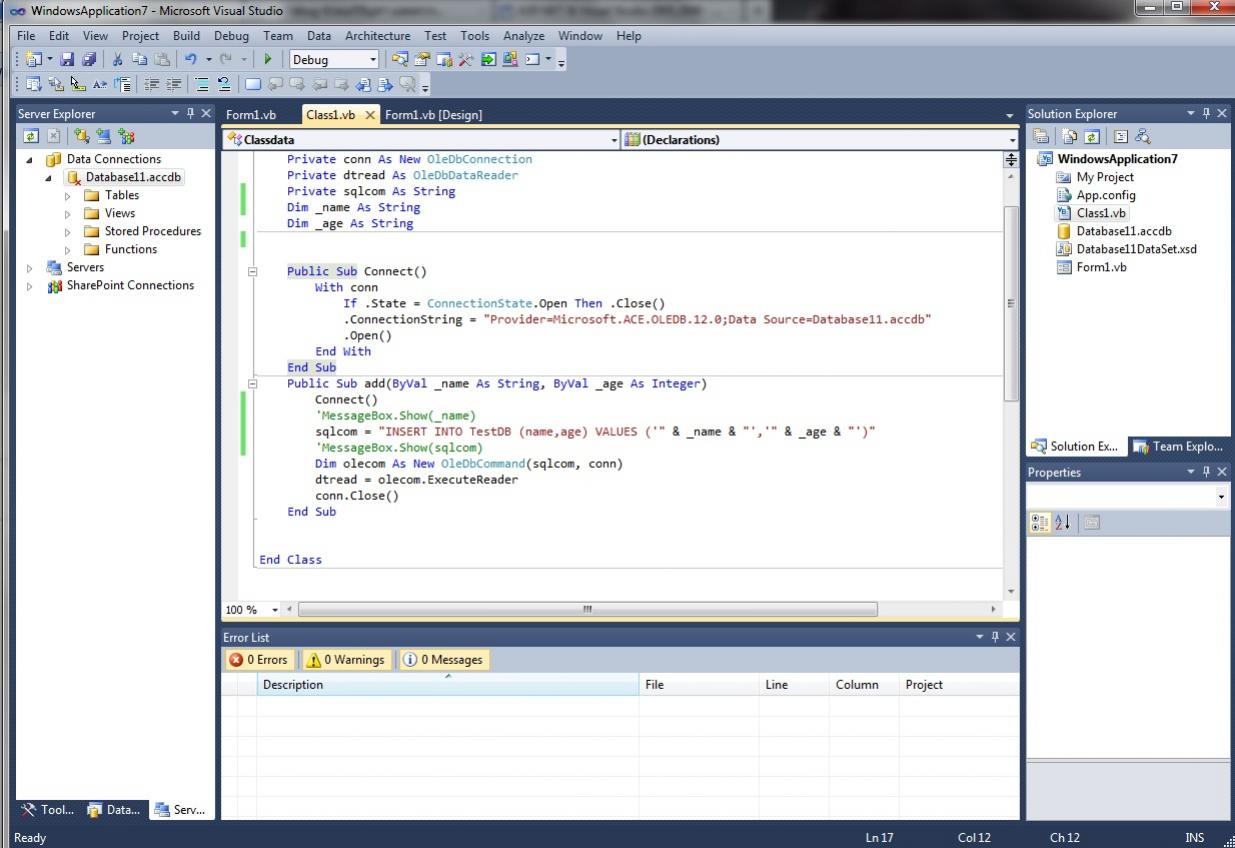Toggle the 0 Errors filter button
The width and height of the screenshot is (1235, 848).
pyautogui.click(x=258, y=660)
